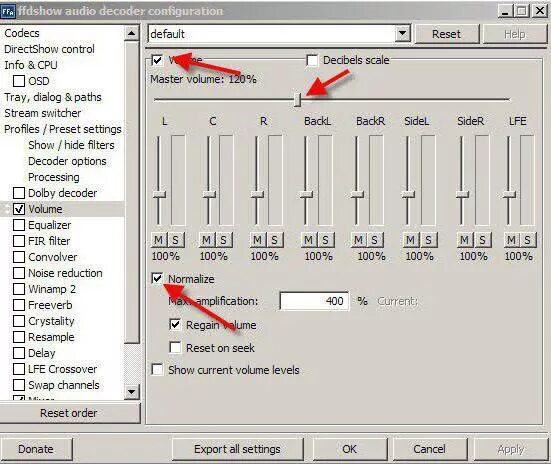The width and height of the screenshot is (551, 464).
Task: Solo the R channel with S button
Action: tap(274, 240)
